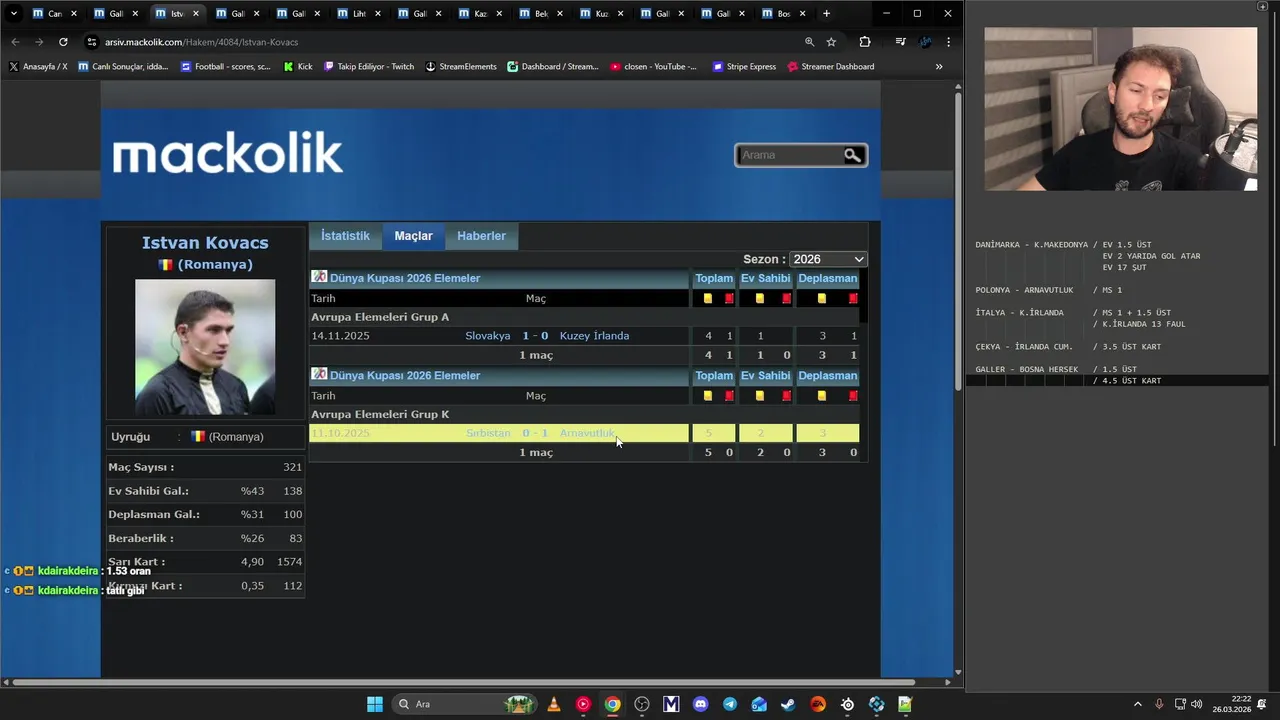Screen dimensions: 1280x720
Task: Open the Kick bookmark
Action: click(x=298, y=67)
